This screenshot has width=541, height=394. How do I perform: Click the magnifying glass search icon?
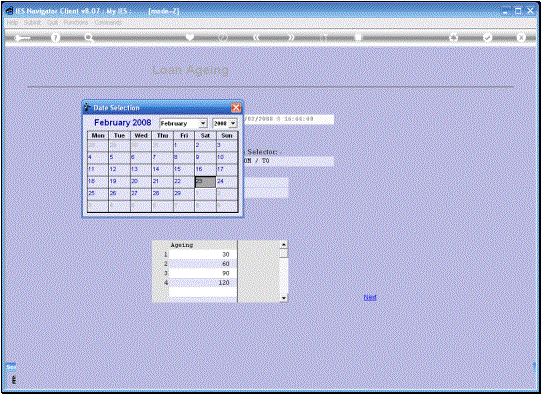89,38
